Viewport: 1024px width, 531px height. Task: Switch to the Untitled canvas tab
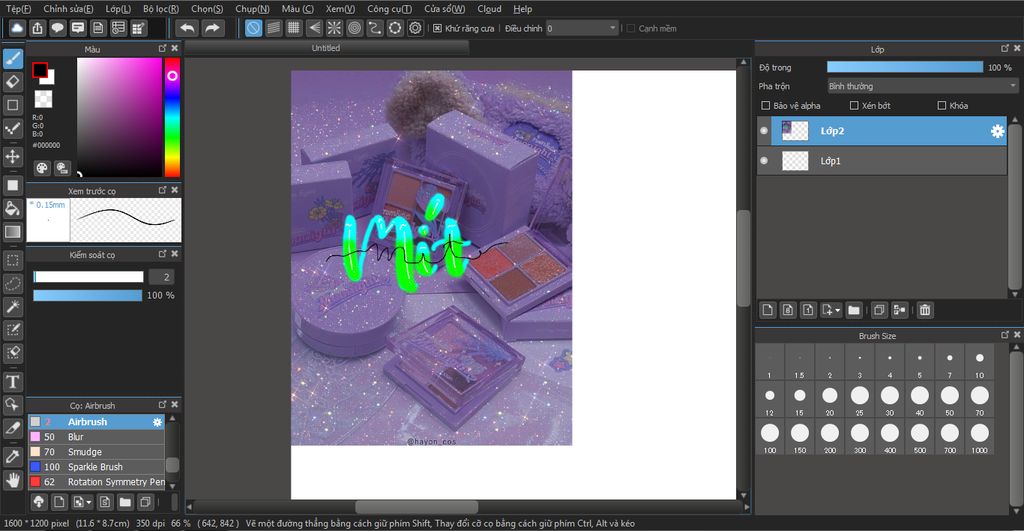point(326,48)
